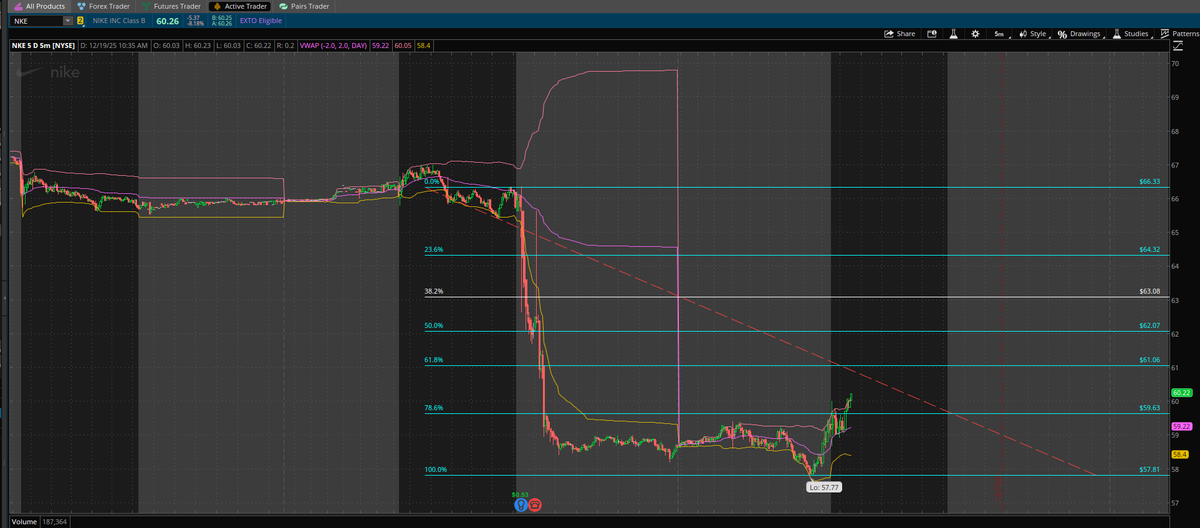The image size is (1200, 528).
Task: Click the yellow 58.4 lower band price marker
Action: pyautogui.click(x=1178, y=454)
